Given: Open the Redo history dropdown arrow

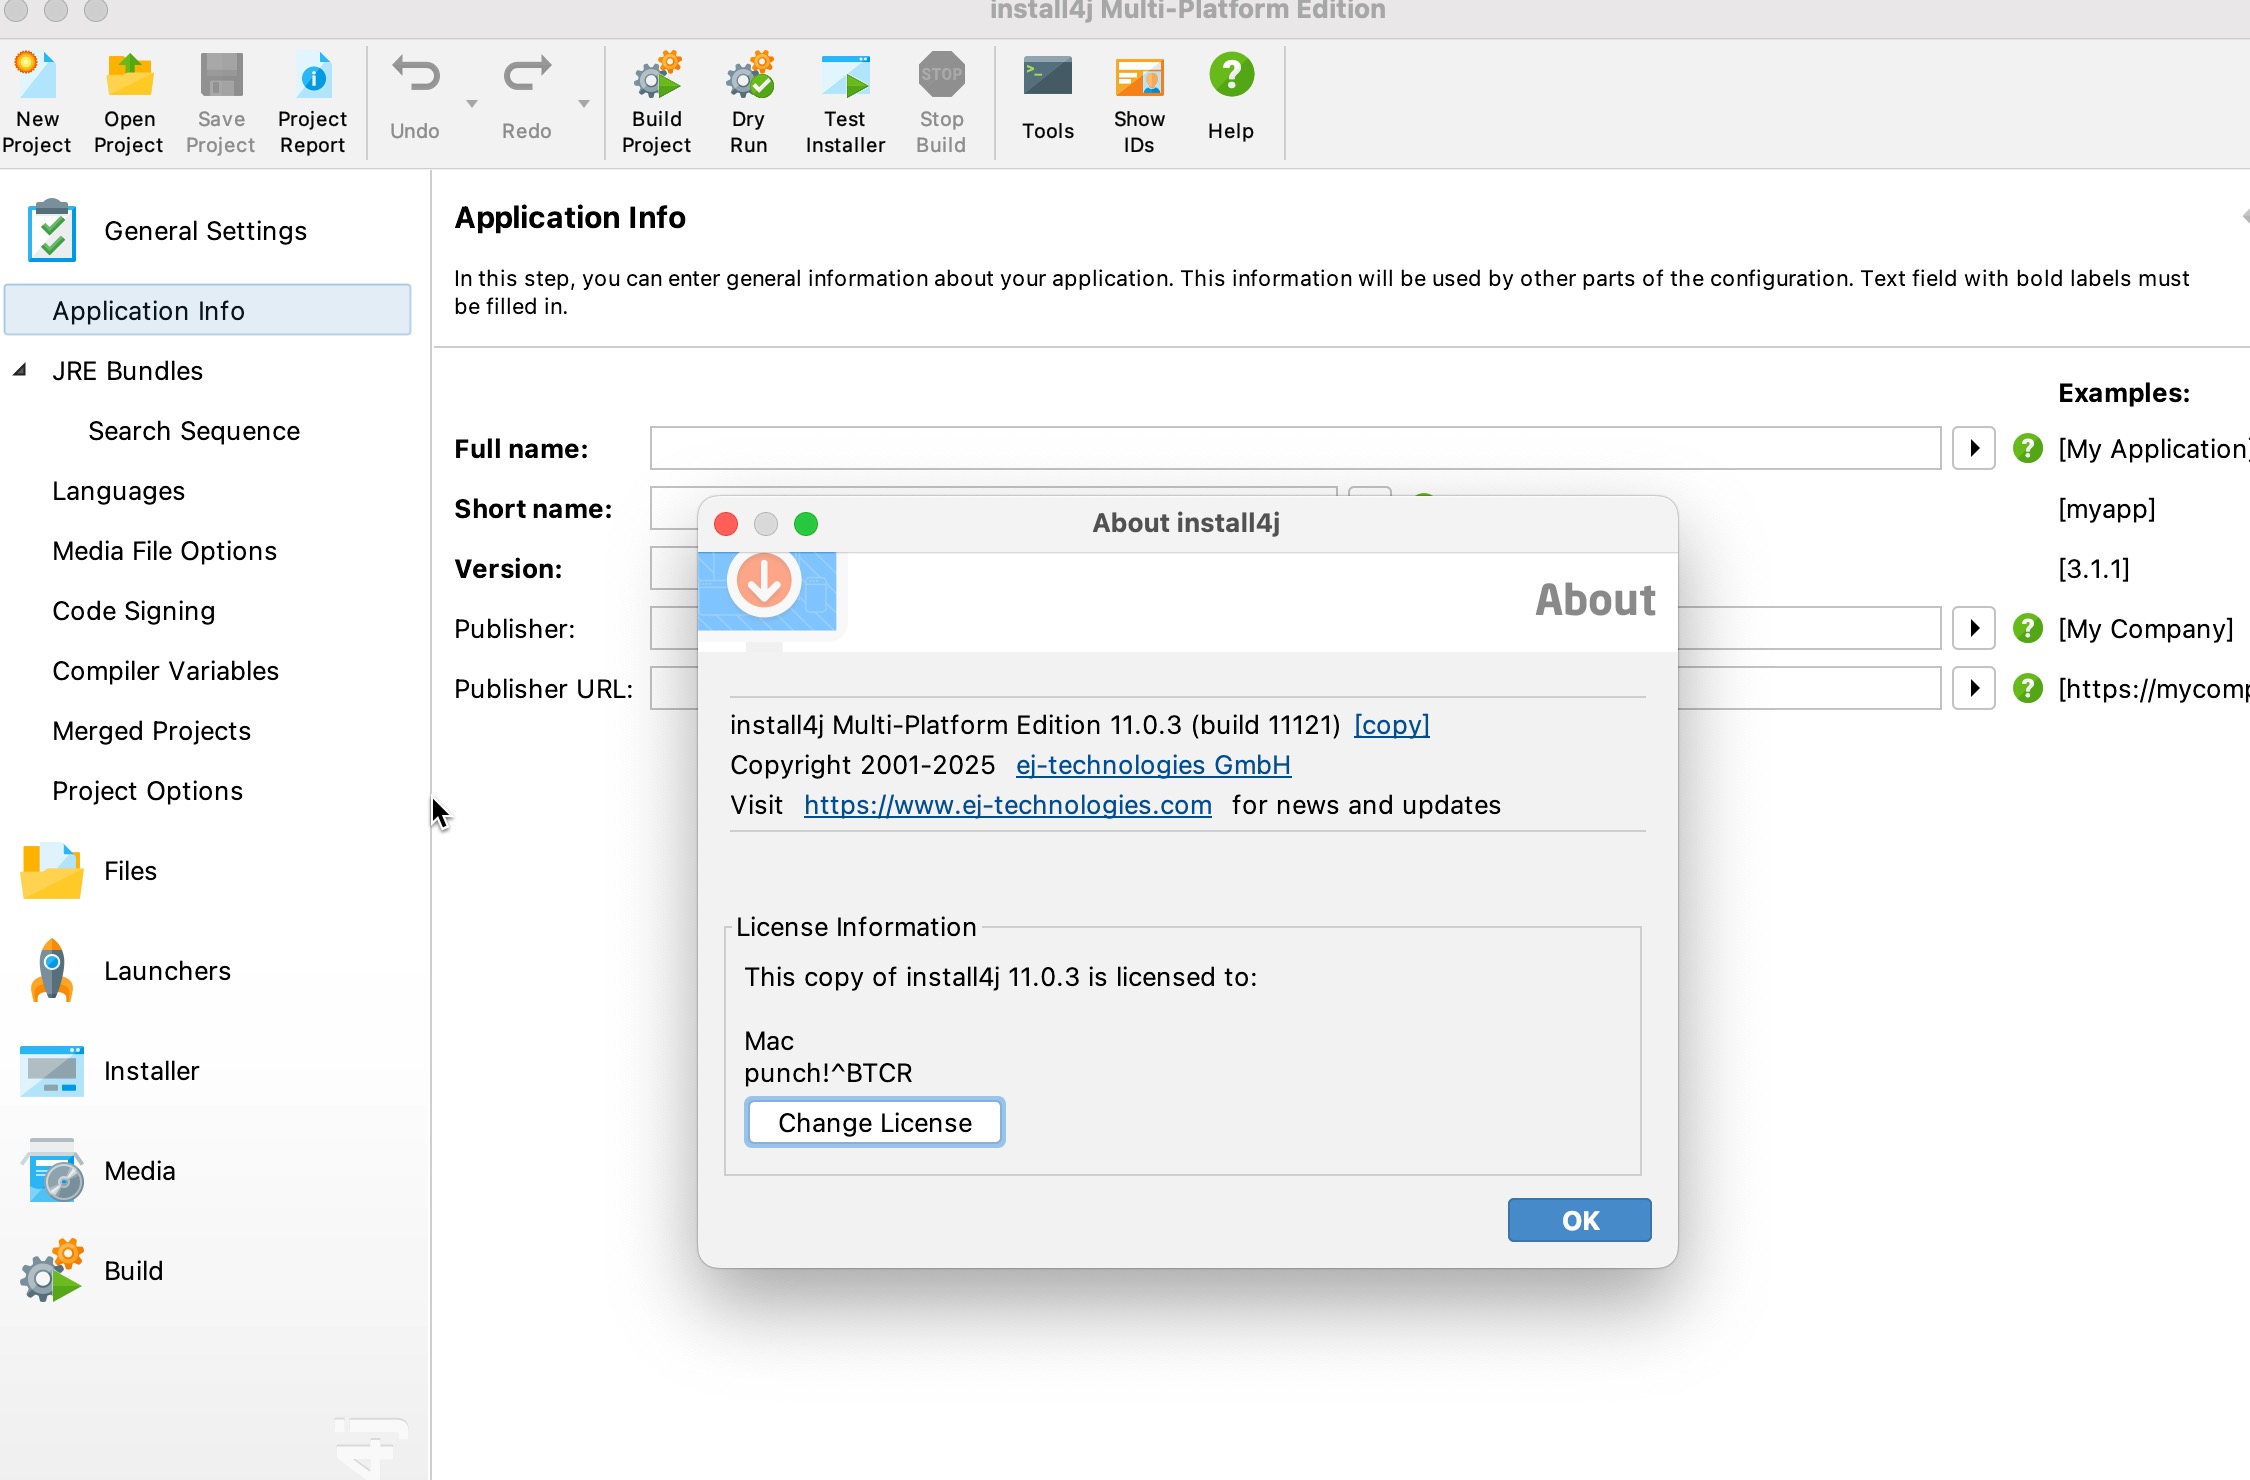Looking at the screenshot, I should 584,103.
